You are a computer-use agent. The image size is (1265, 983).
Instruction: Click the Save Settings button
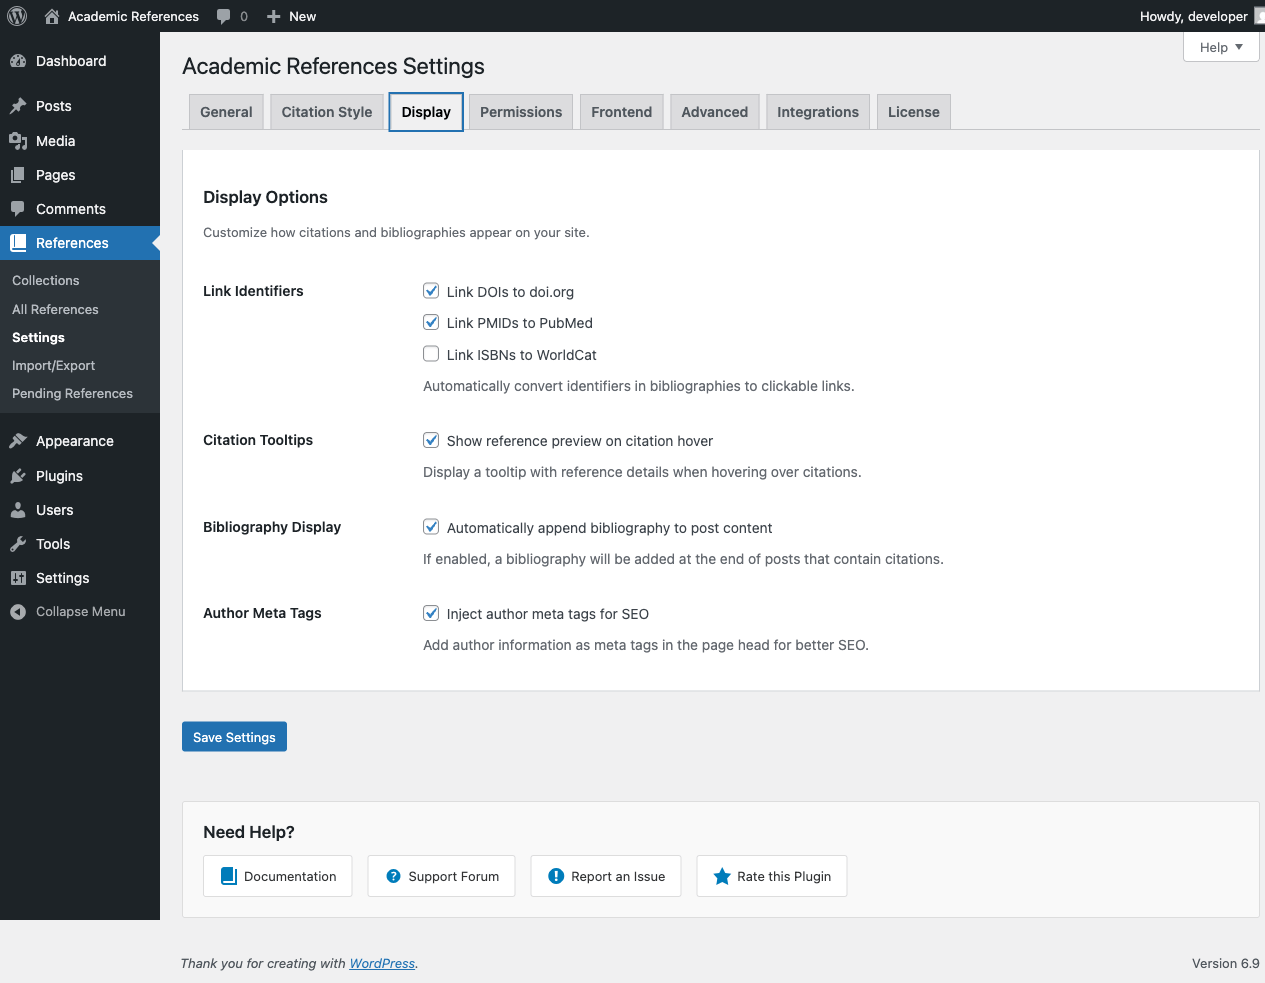pyautogui.click(x=234, y=737)
